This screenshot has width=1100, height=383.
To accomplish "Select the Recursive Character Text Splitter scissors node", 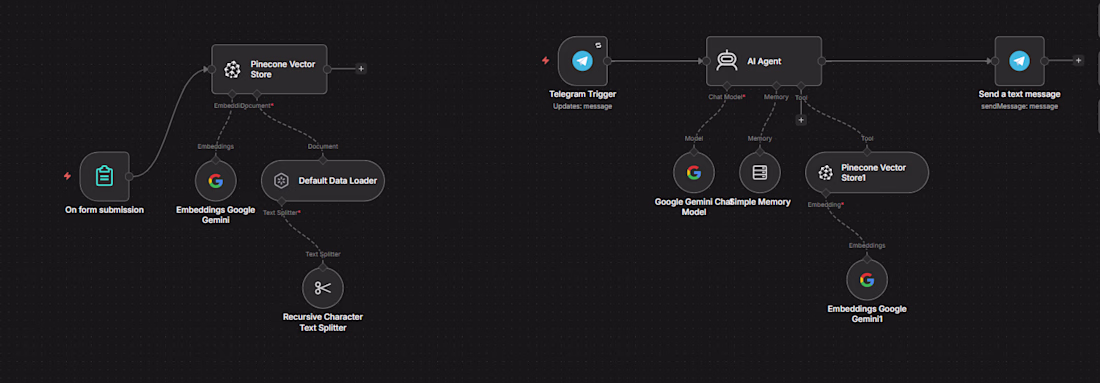I will coord(323,288).
